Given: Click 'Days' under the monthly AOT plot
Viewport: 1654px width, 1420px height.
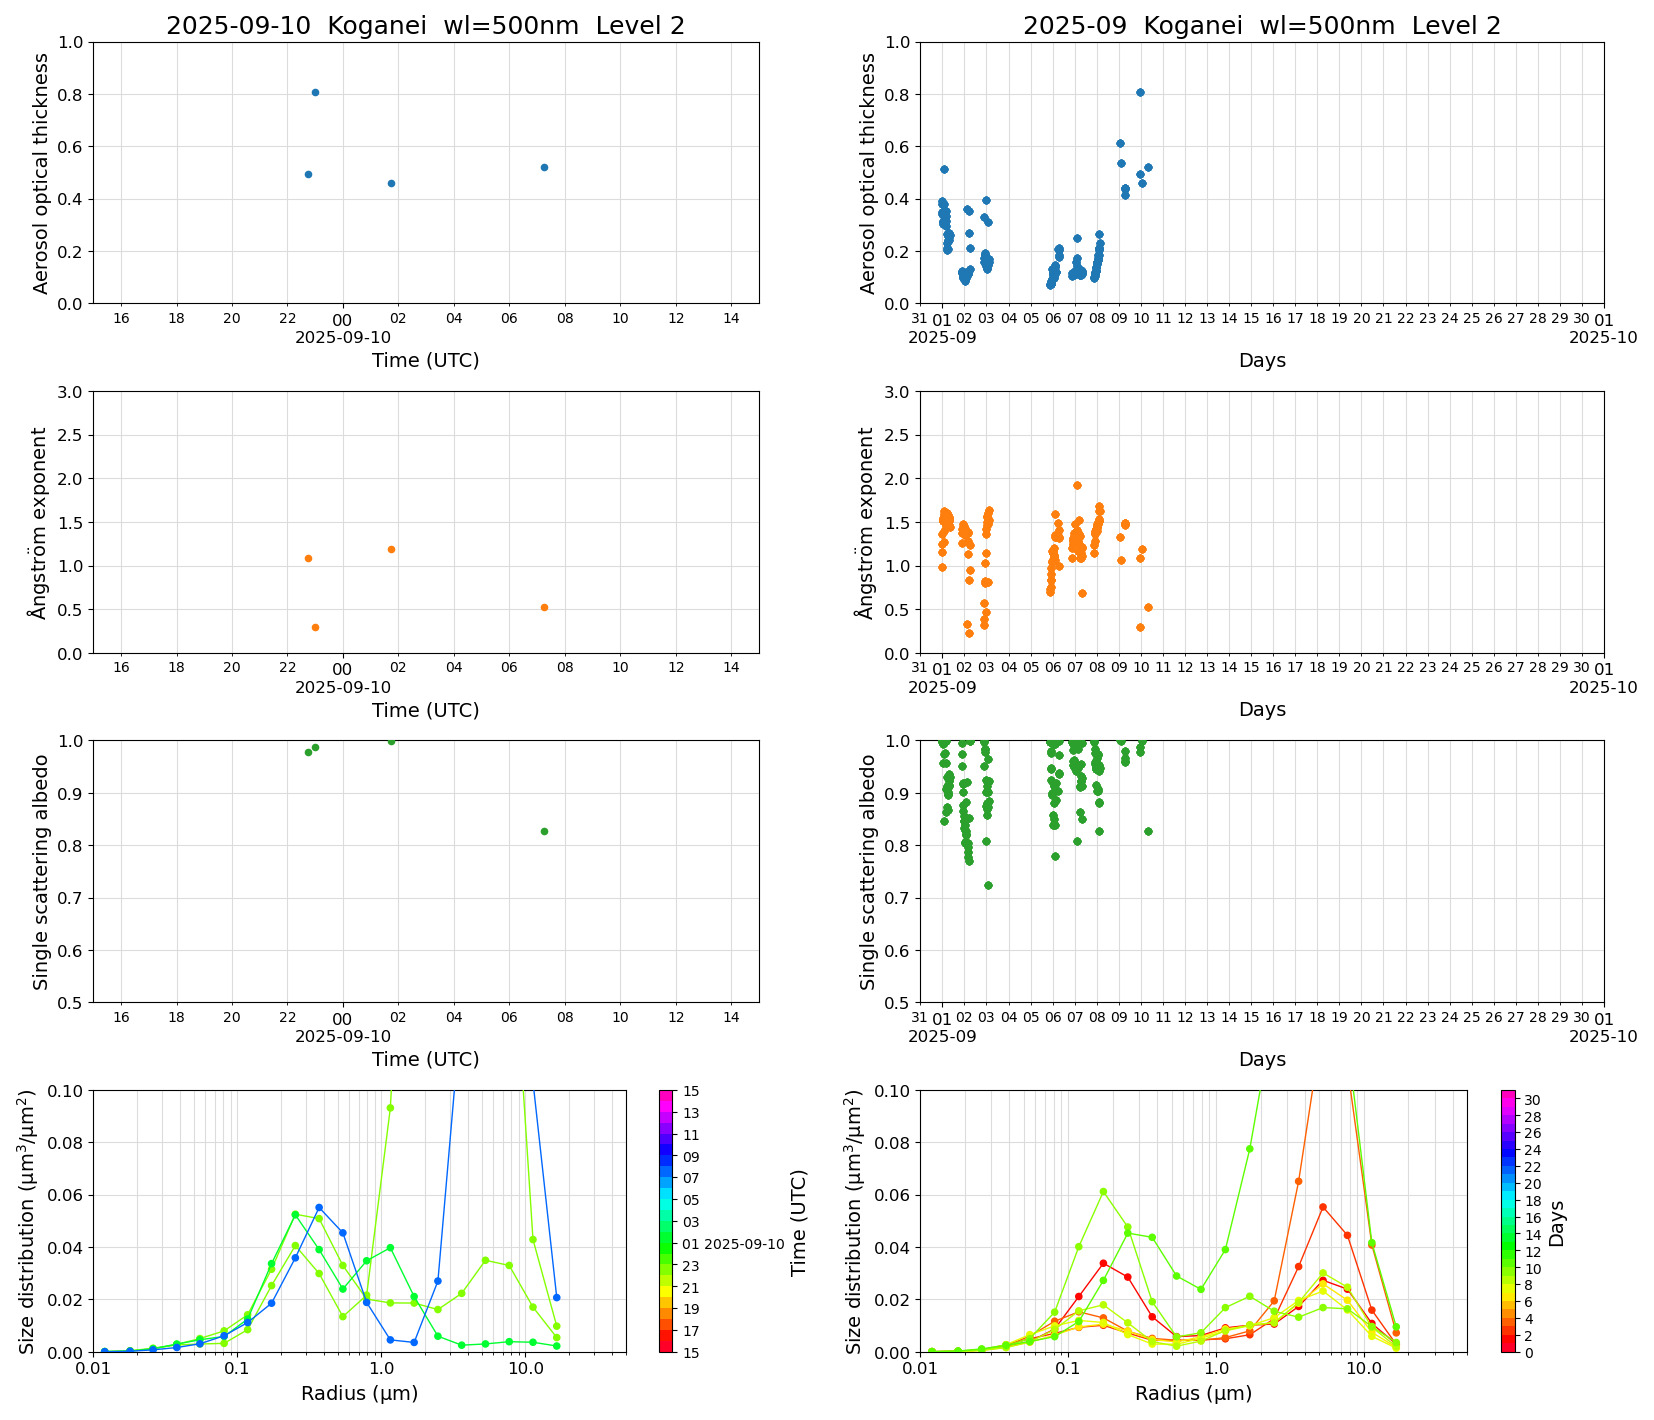Looking at the screenshot, I should click(1262, 360).
